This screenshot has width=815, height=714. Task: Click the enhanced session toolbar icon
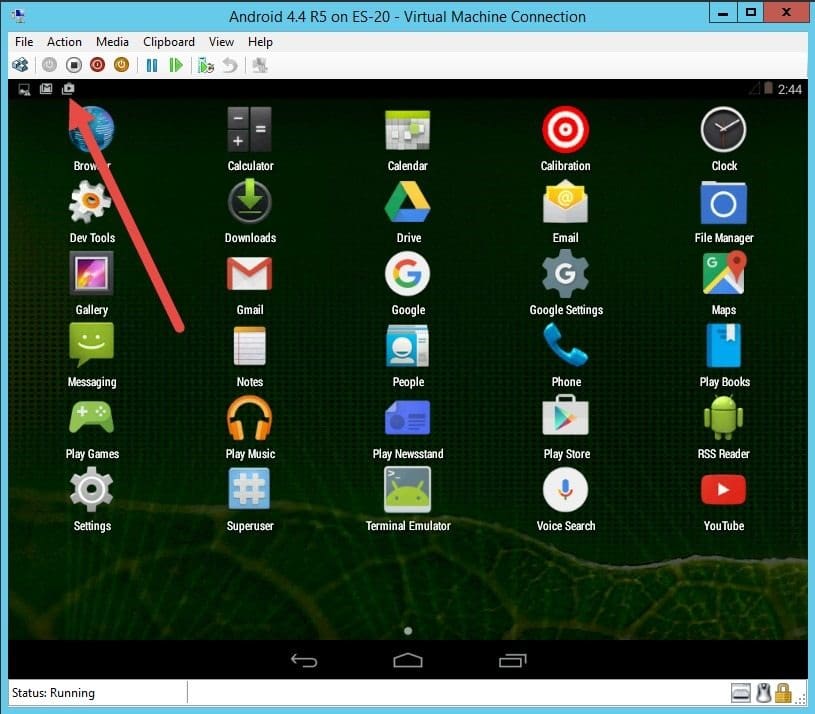[259, 65]
